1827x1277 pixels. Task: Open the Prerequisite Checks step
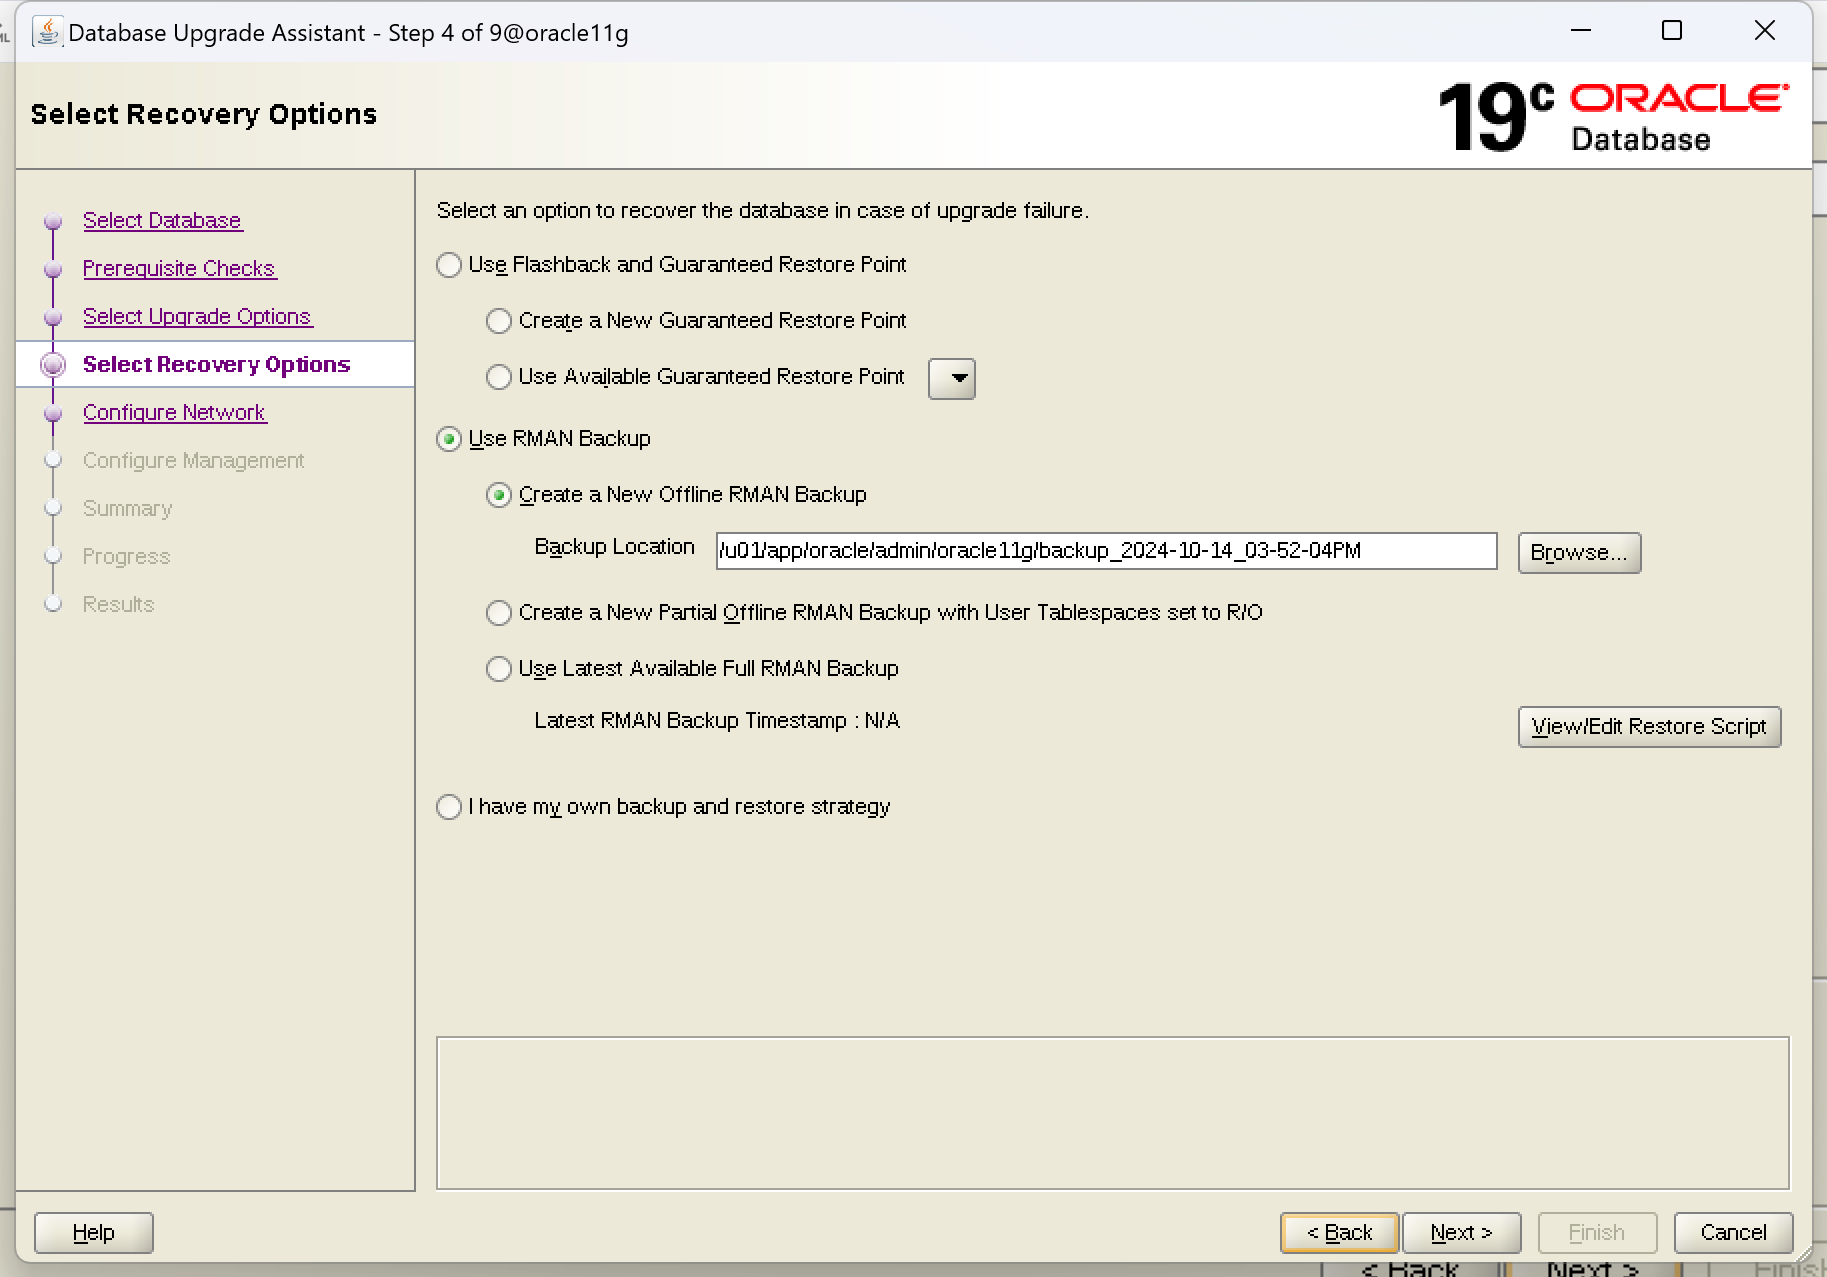[179, 268]
